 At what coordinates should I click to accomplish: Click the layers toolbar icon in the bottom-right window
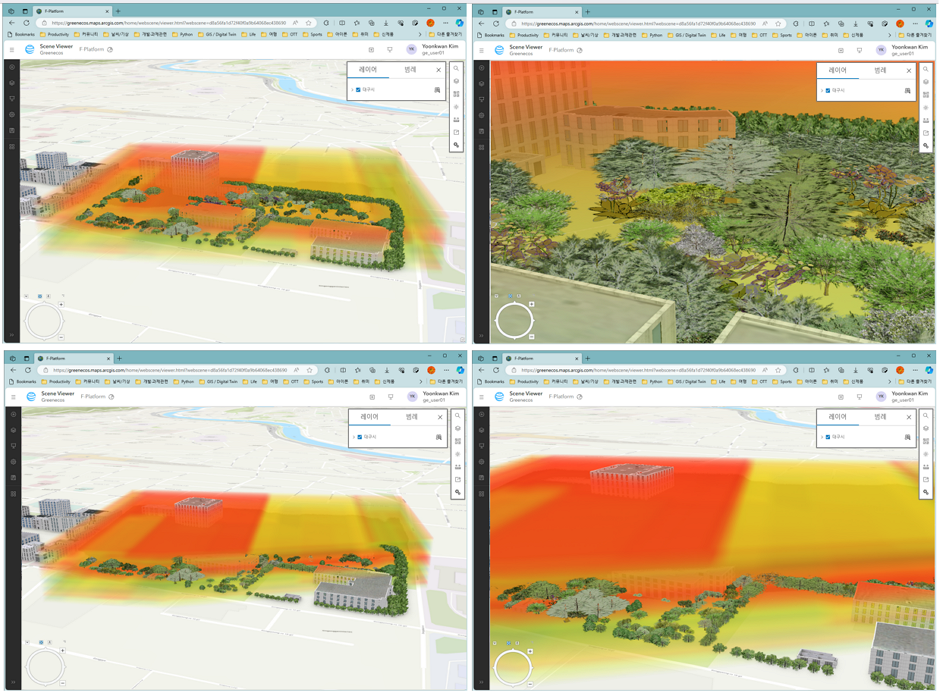926,428
